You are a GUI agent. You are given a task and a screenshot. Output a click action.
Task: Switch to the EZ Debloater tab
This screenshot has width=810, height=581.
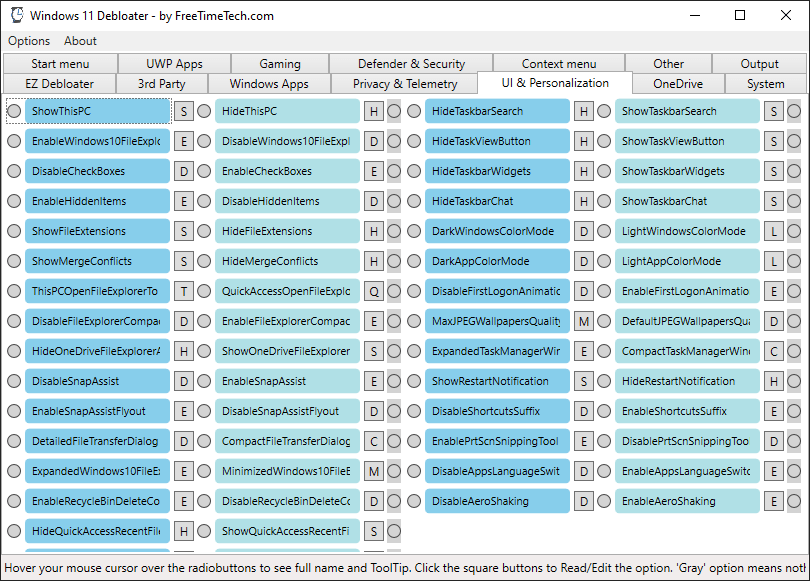pyautogui.click(x=59, y=84)
